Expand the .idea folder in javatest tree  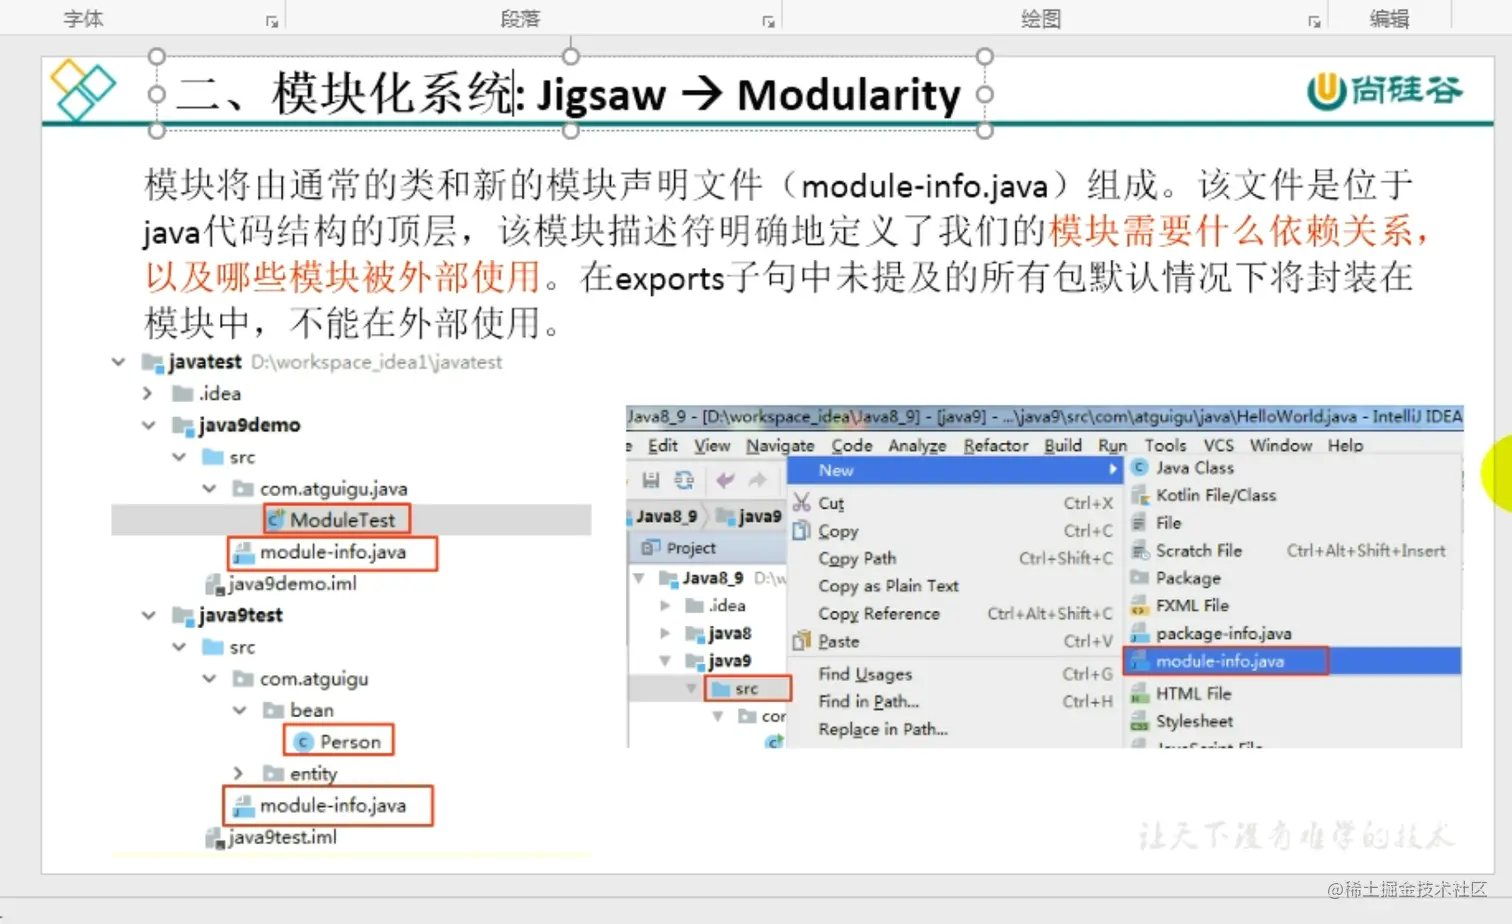coord(148,394)
